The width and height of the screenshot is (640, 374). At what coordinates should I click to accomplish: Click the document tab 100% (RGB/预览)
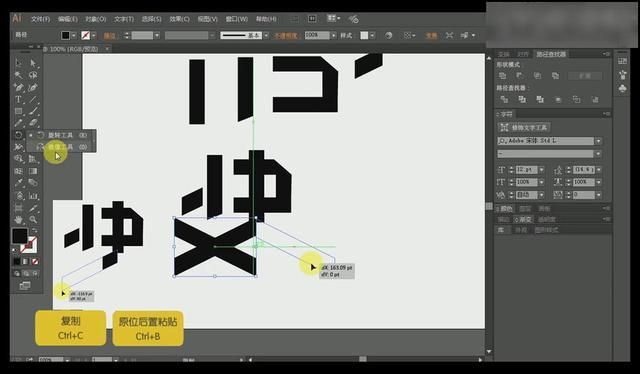tap(73, 49)
